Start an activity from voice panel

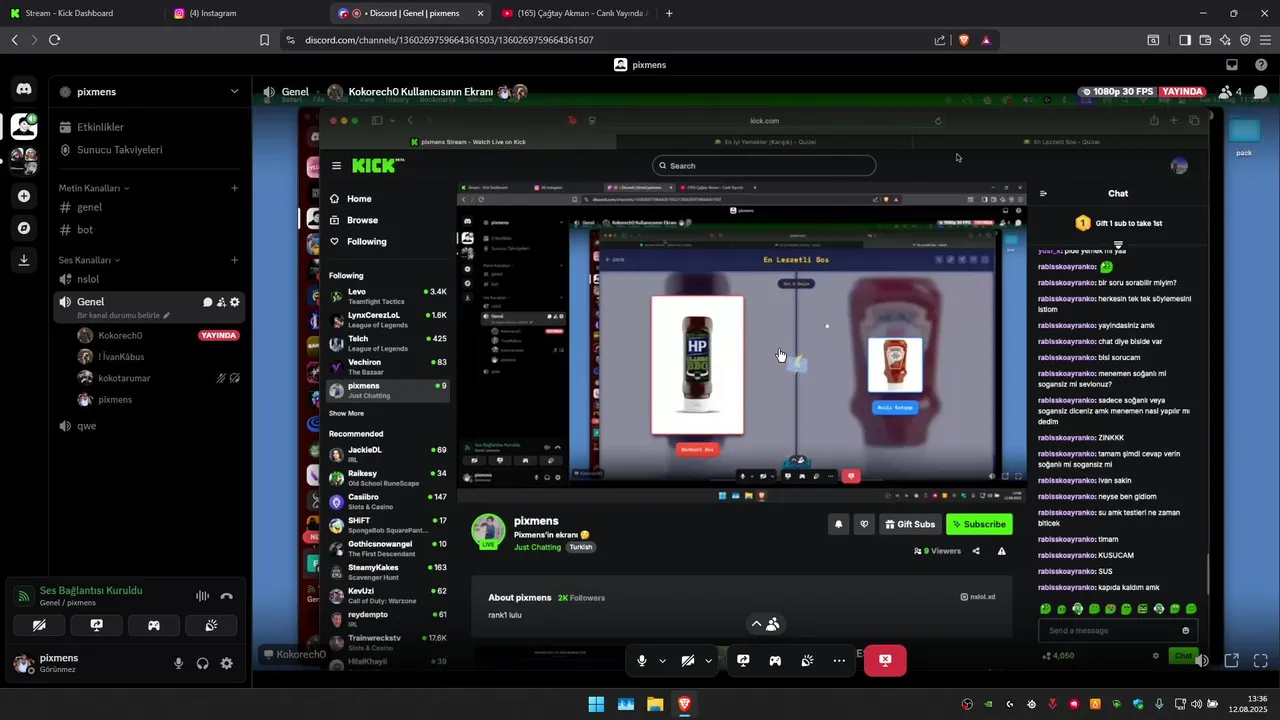pos(154,625)
